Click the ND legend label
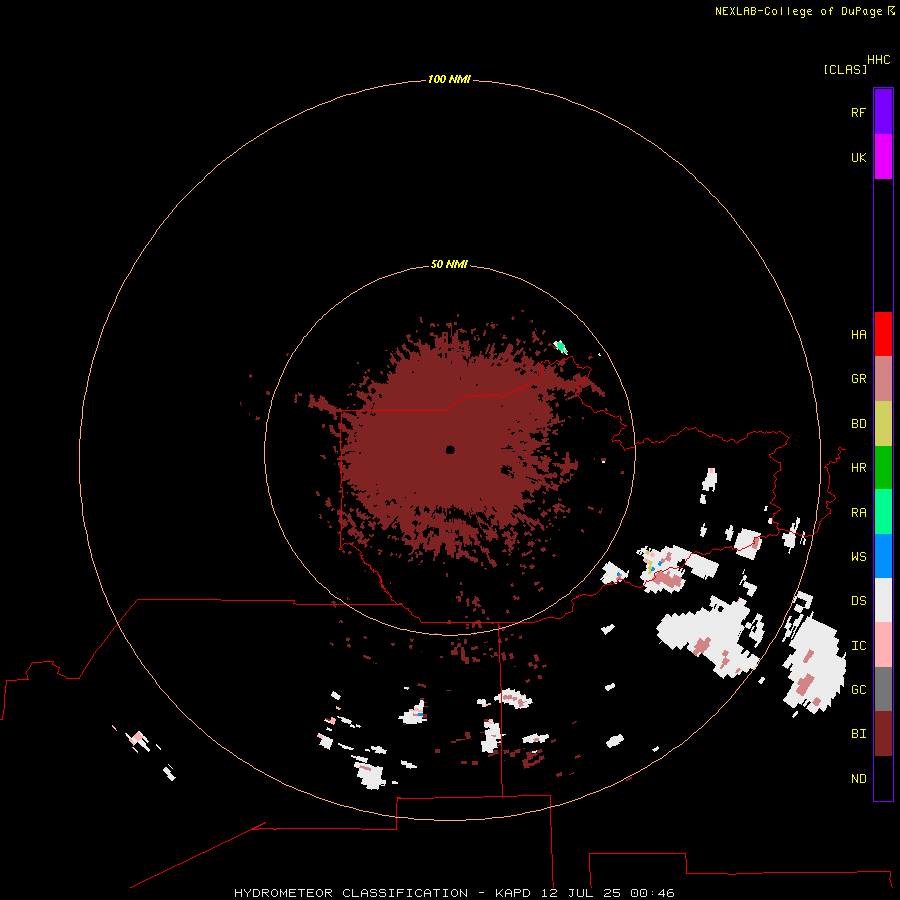The image size is (900, 900). (858, 778)
